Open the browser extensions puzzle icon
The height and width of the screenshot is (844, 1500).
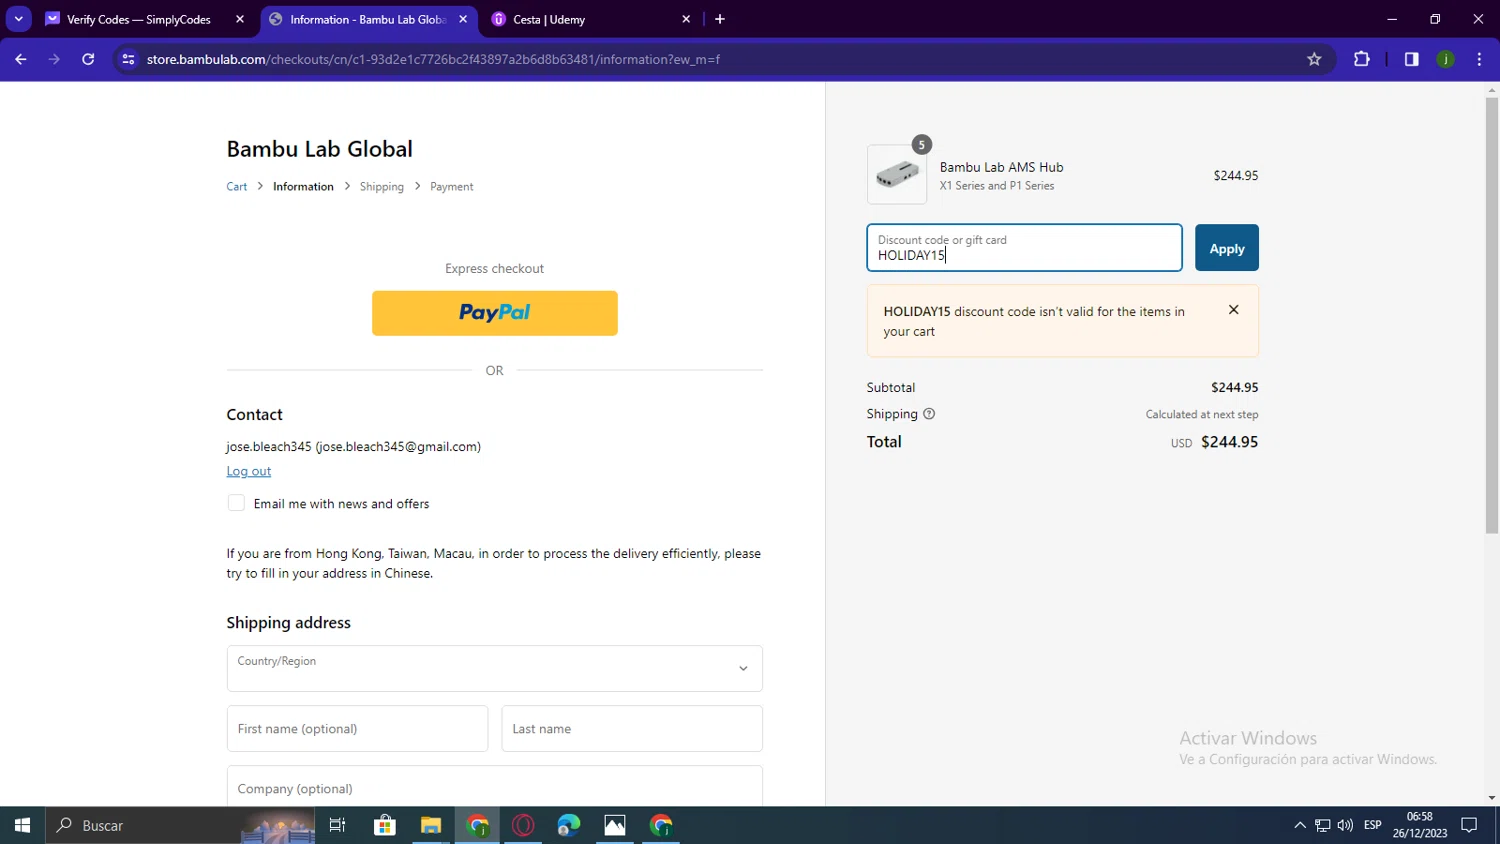point(1361,59)
